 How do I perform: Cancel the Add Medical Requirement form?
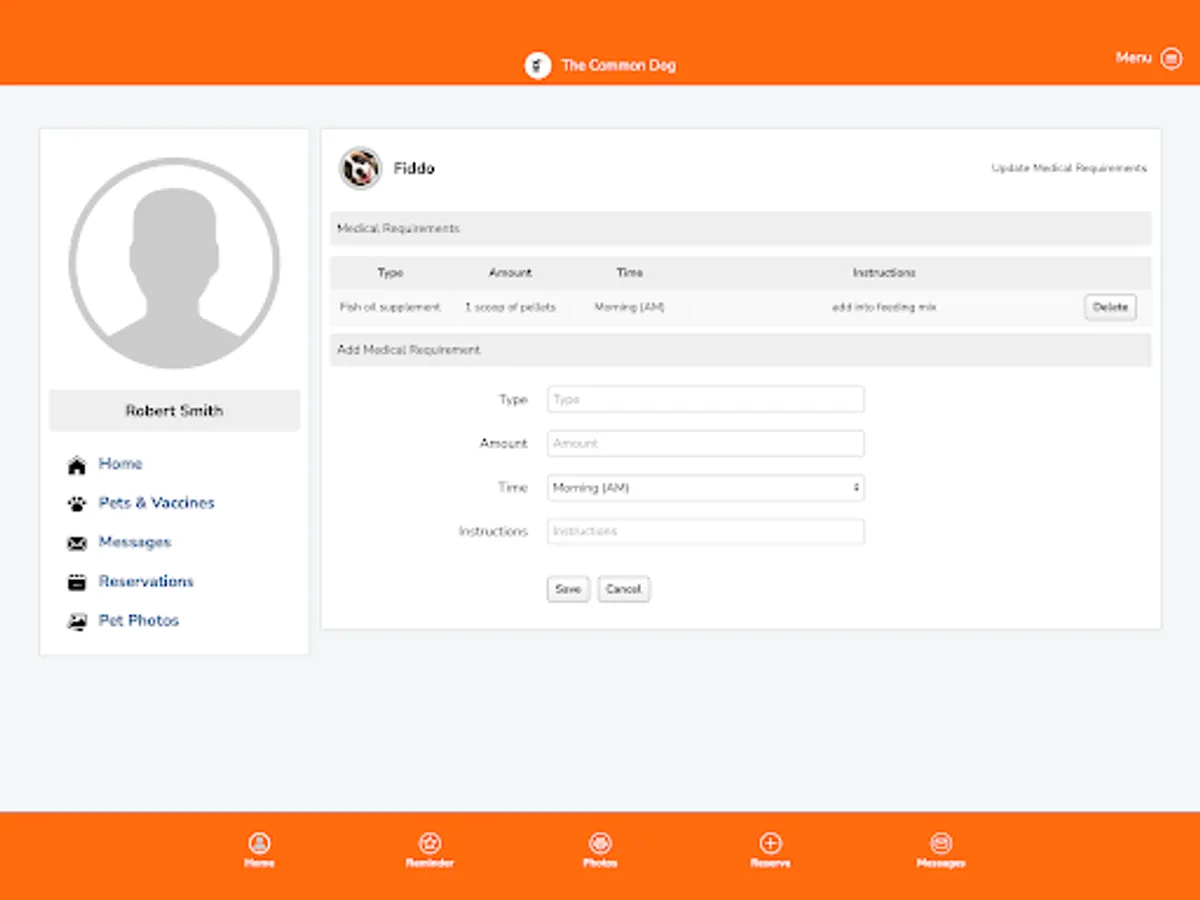(623, 589)
